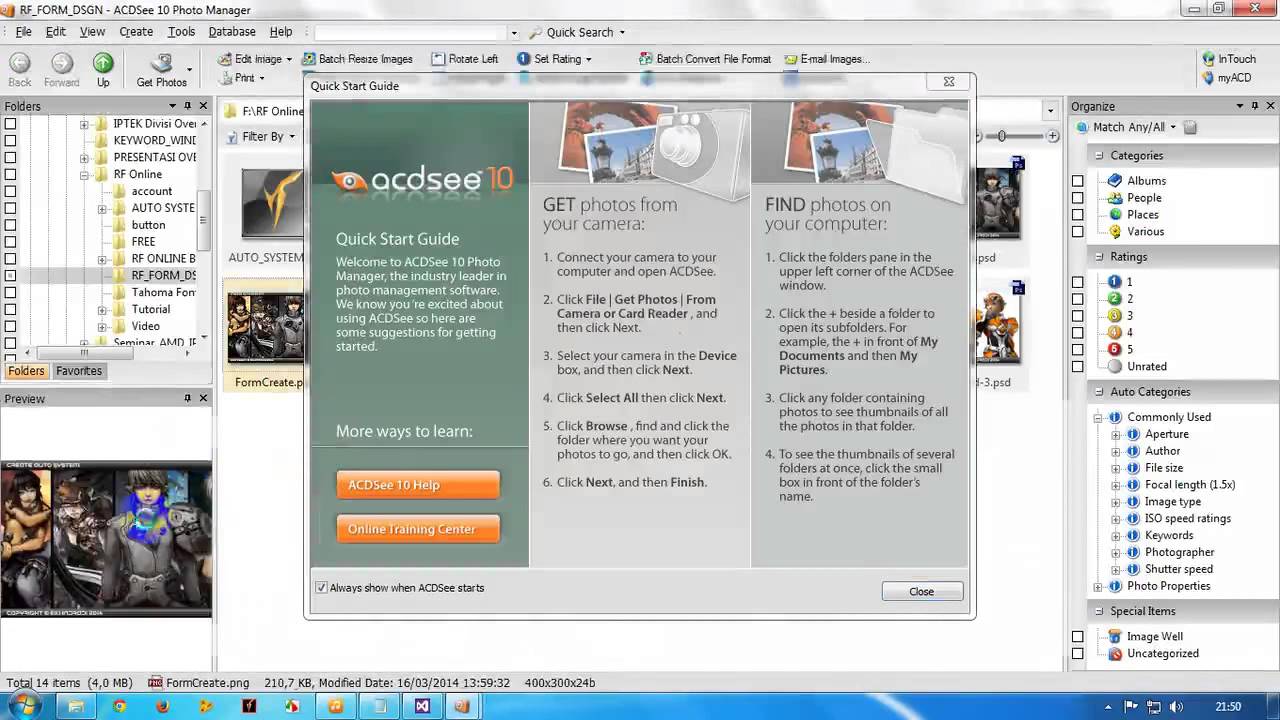Go up one folder with Up icon
Image resolution: width=1280 pixels, height=720 pixels.
point(103,63)
